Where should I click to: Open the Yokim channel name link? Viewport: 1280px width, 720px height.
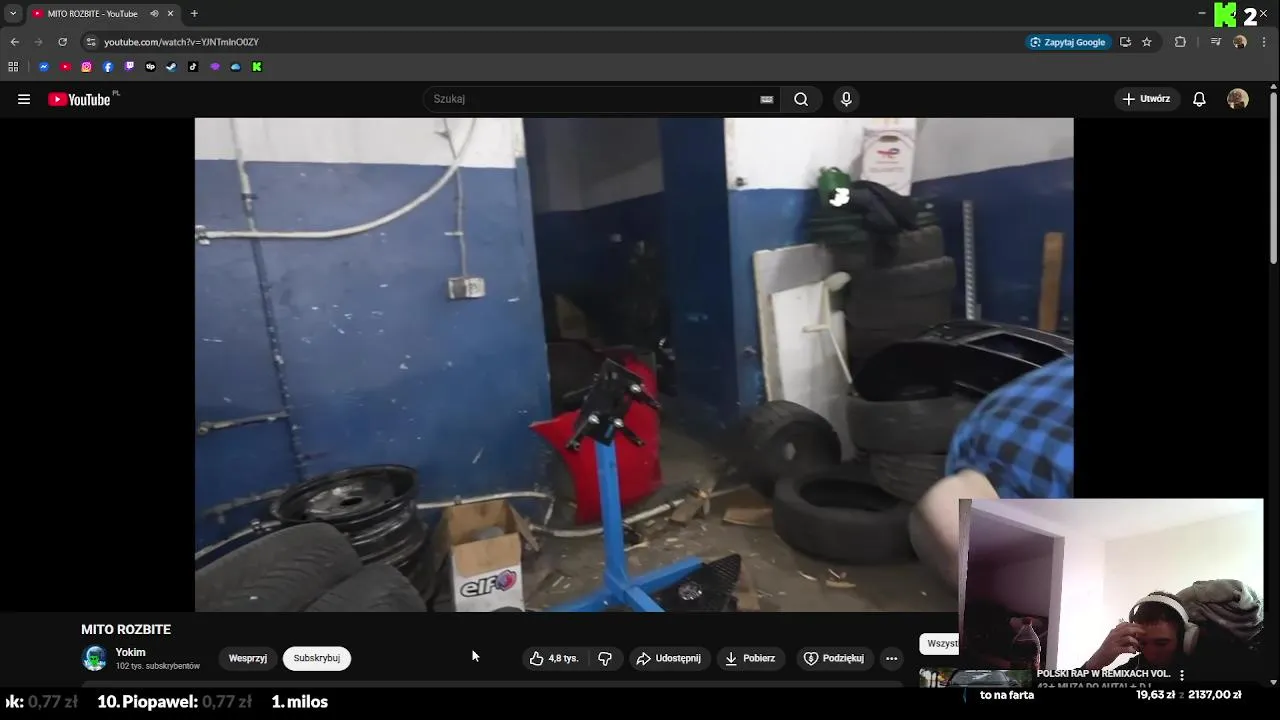pos(130,652)
